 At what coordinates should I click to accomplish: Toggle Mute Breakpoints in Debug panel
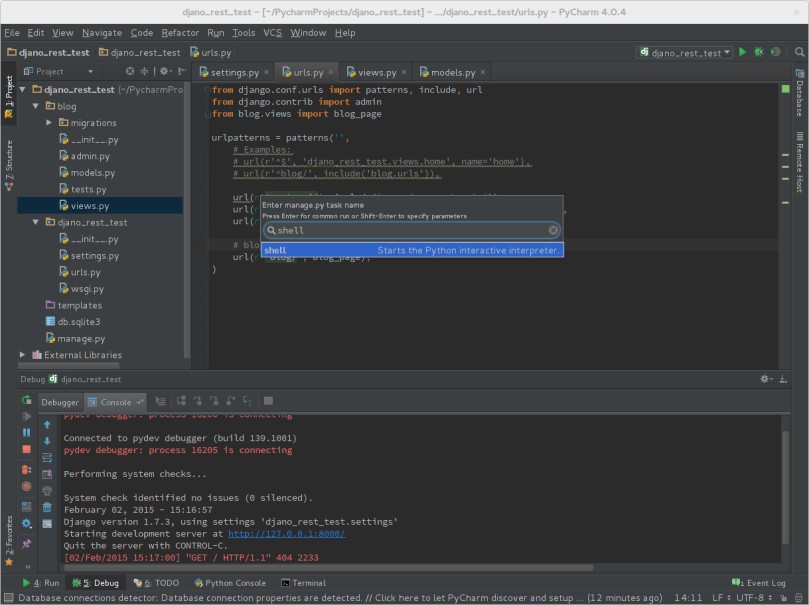pos(26,486)
